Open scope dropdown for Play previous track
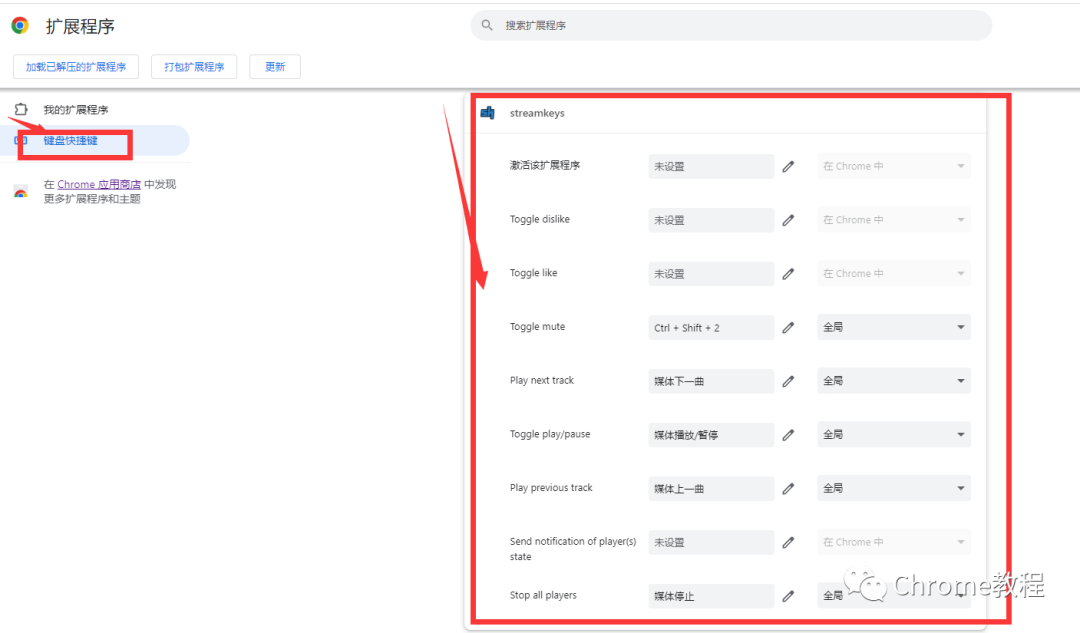The height and width of the screenshot is (633, 1080). pyautogui.click(x=893, y=488)
